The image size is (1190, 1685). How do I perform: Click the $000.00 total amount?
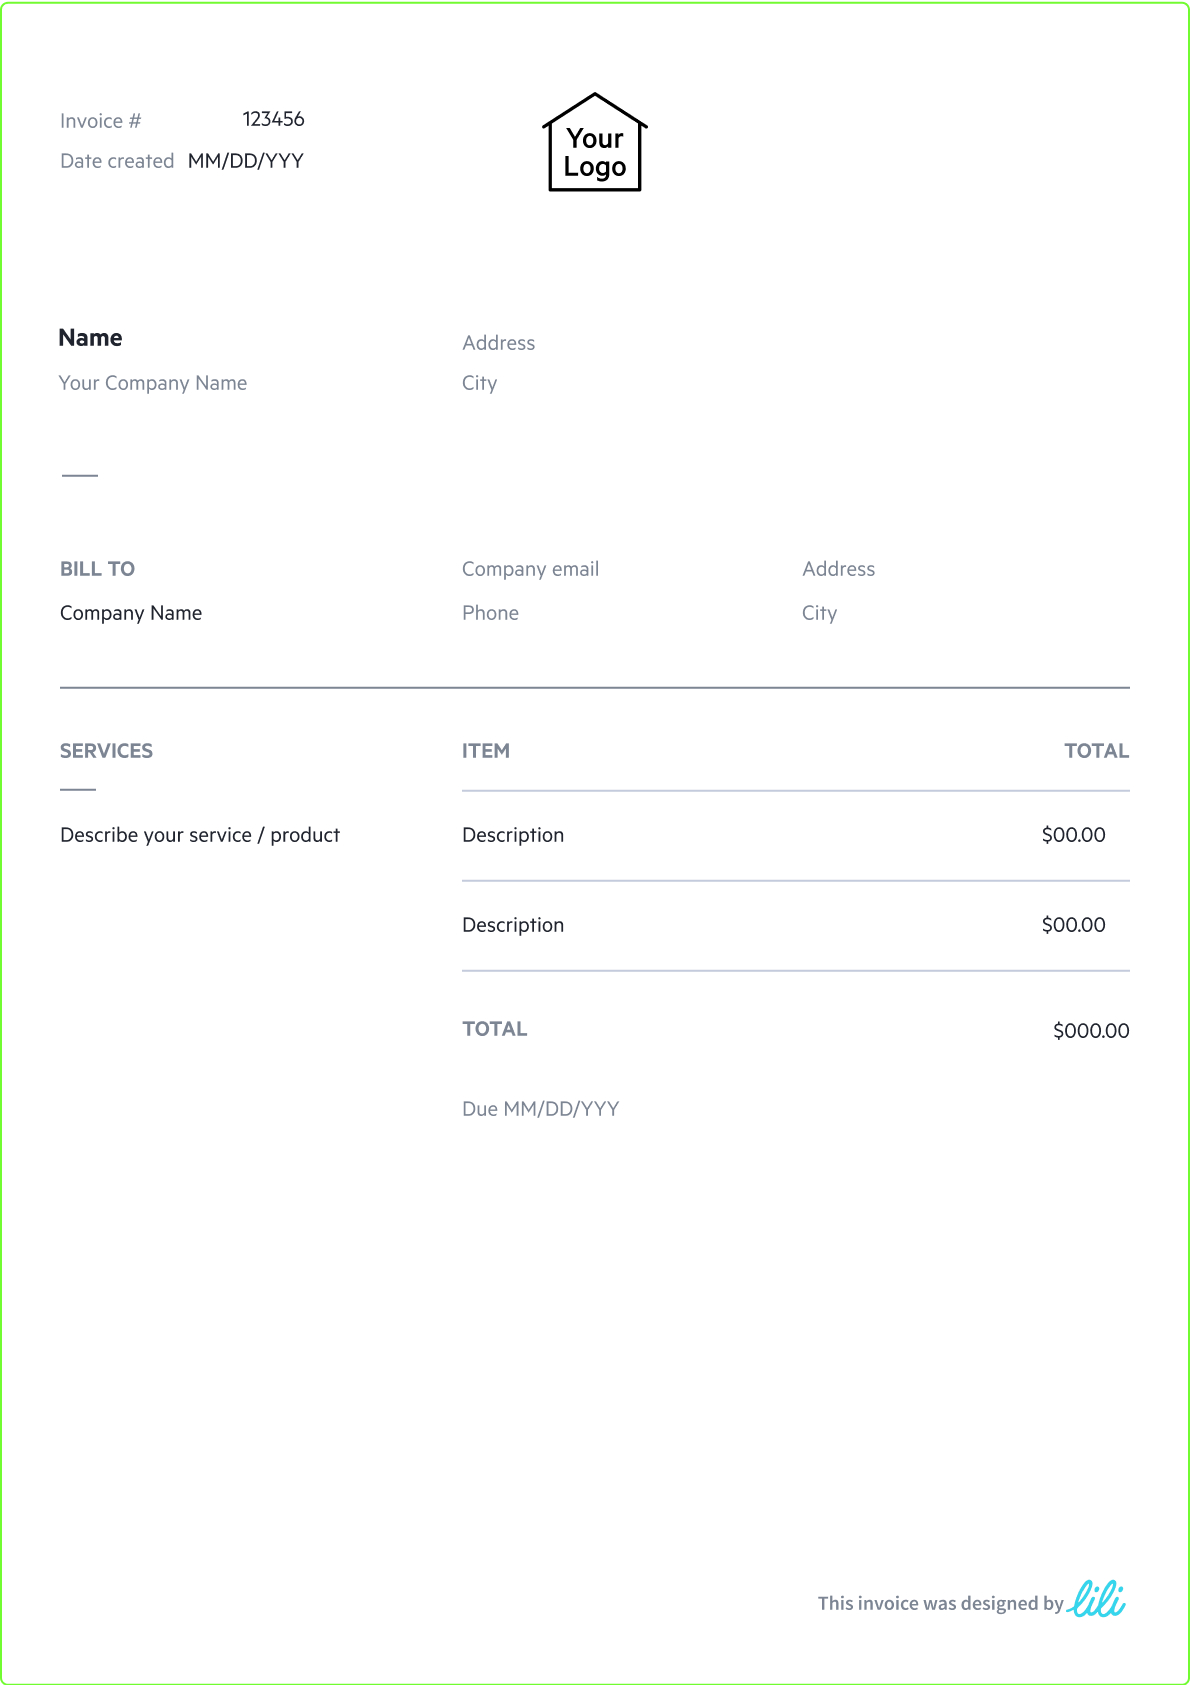[1090, 1030]
